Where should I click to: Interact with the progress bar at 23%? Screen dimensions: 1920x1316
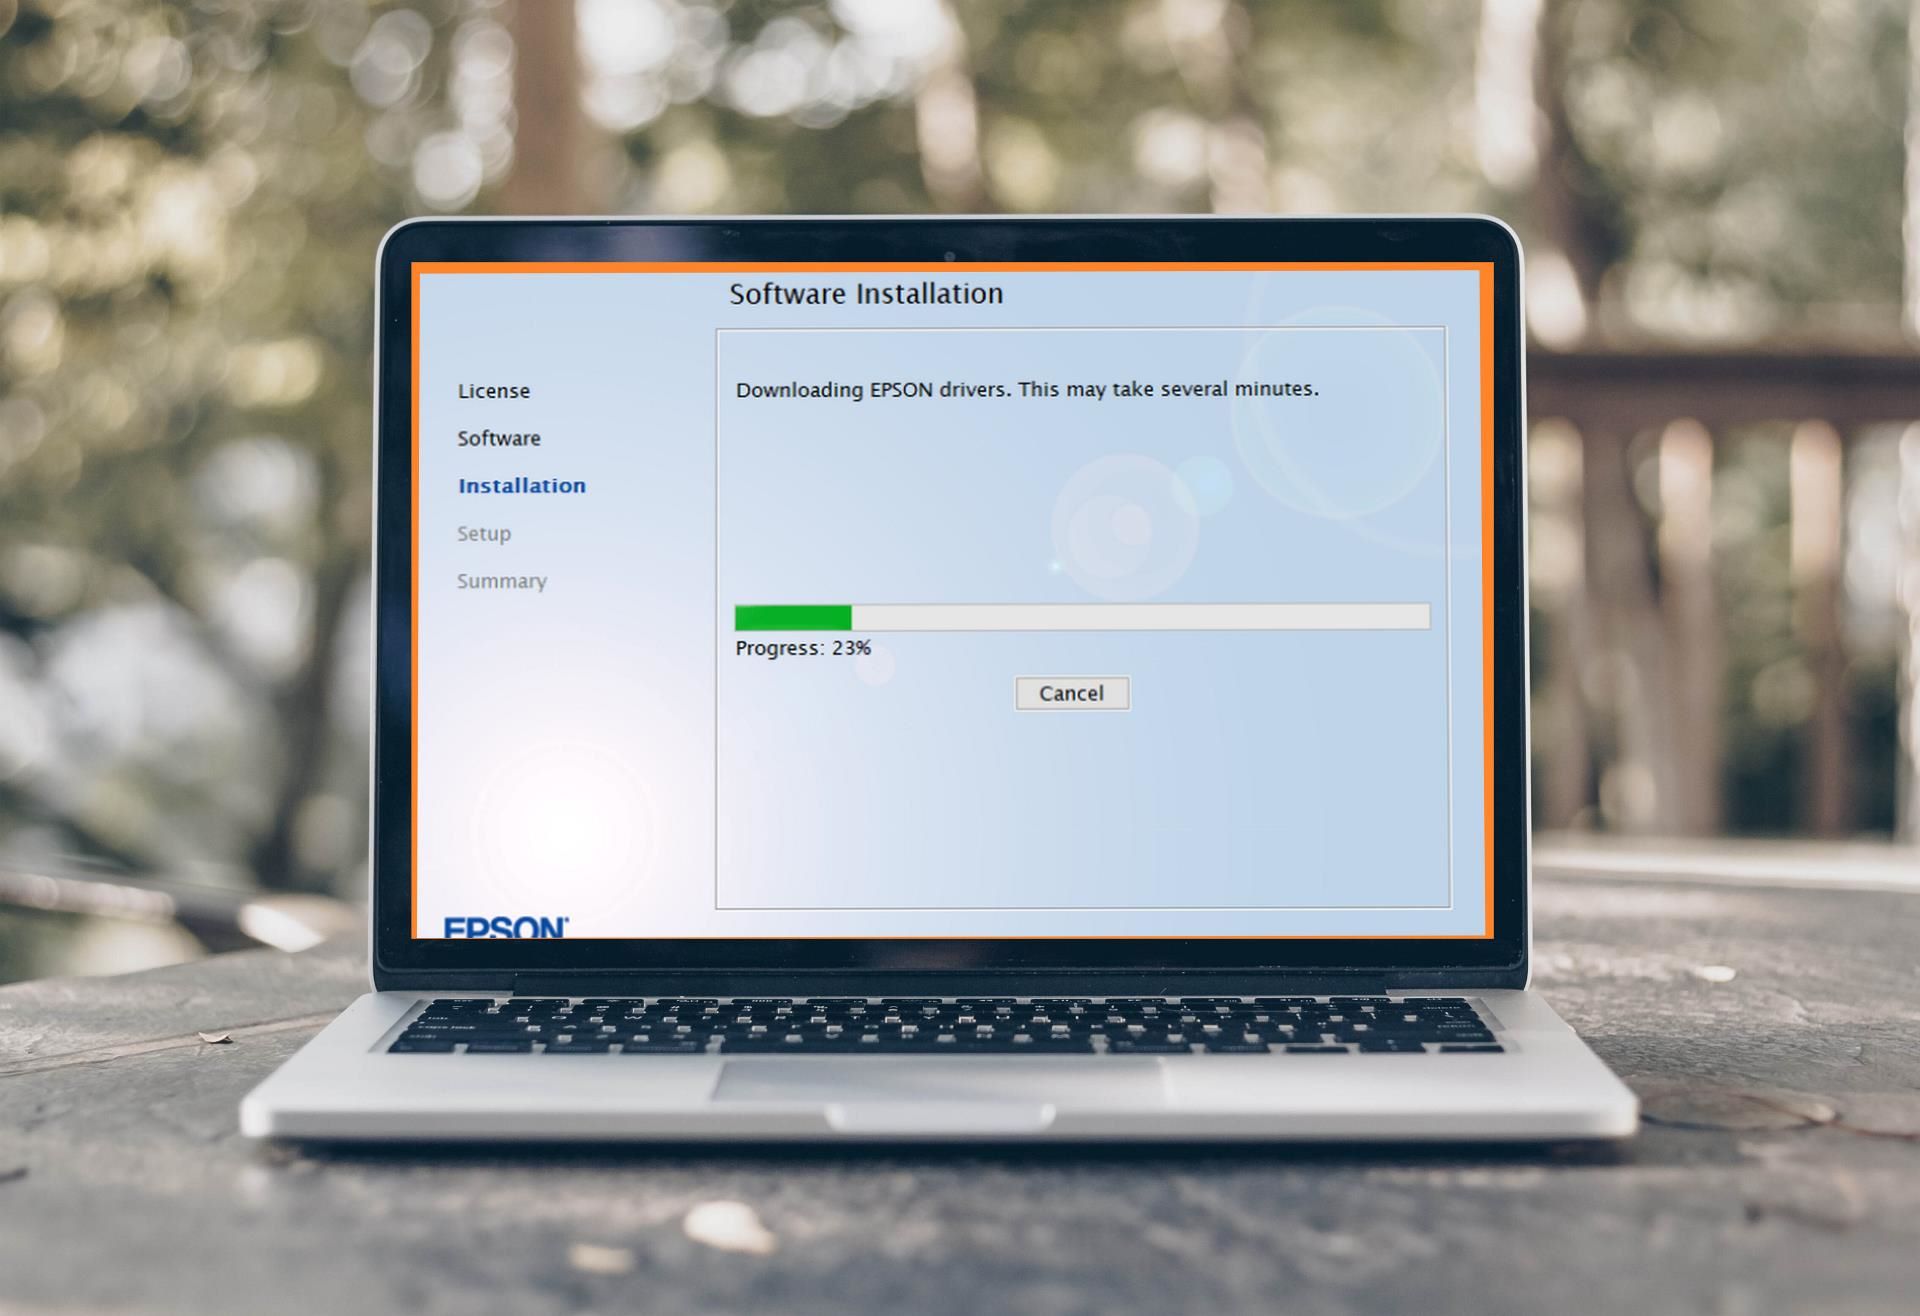(1074, 616)
